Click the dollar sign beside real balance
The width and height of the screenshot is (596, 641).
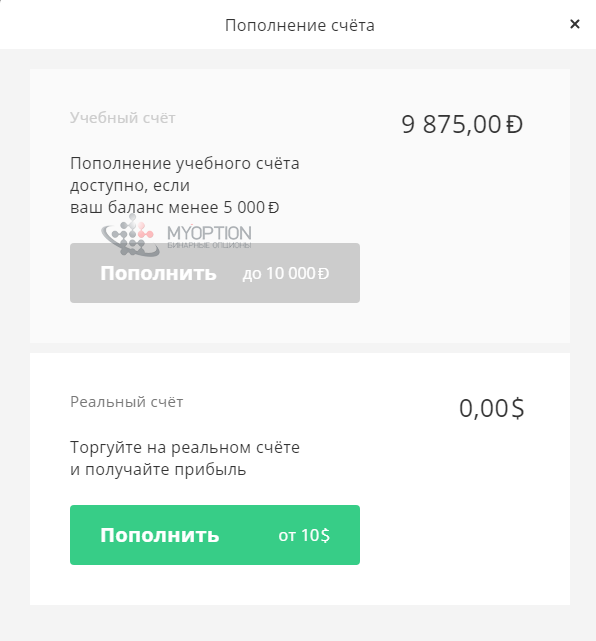518,408
